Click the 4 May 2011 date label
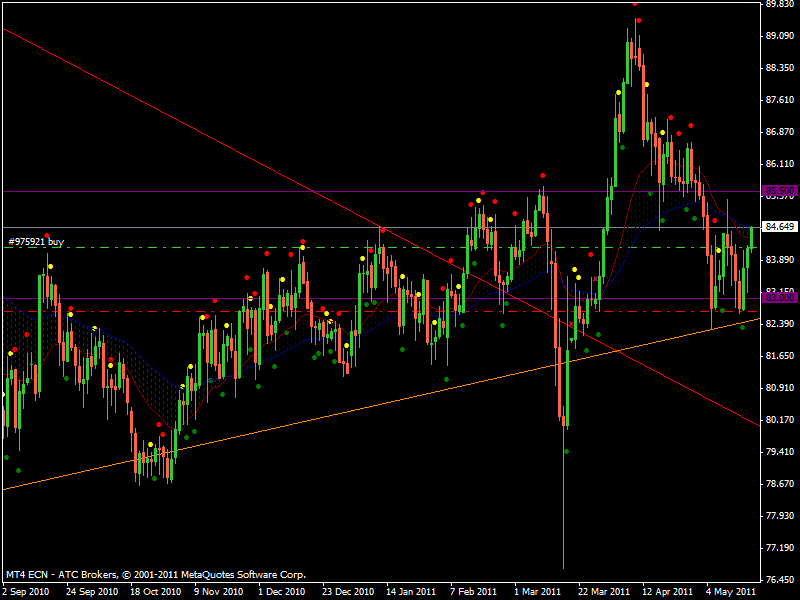The image size is (800, 600). click(731, 592)
